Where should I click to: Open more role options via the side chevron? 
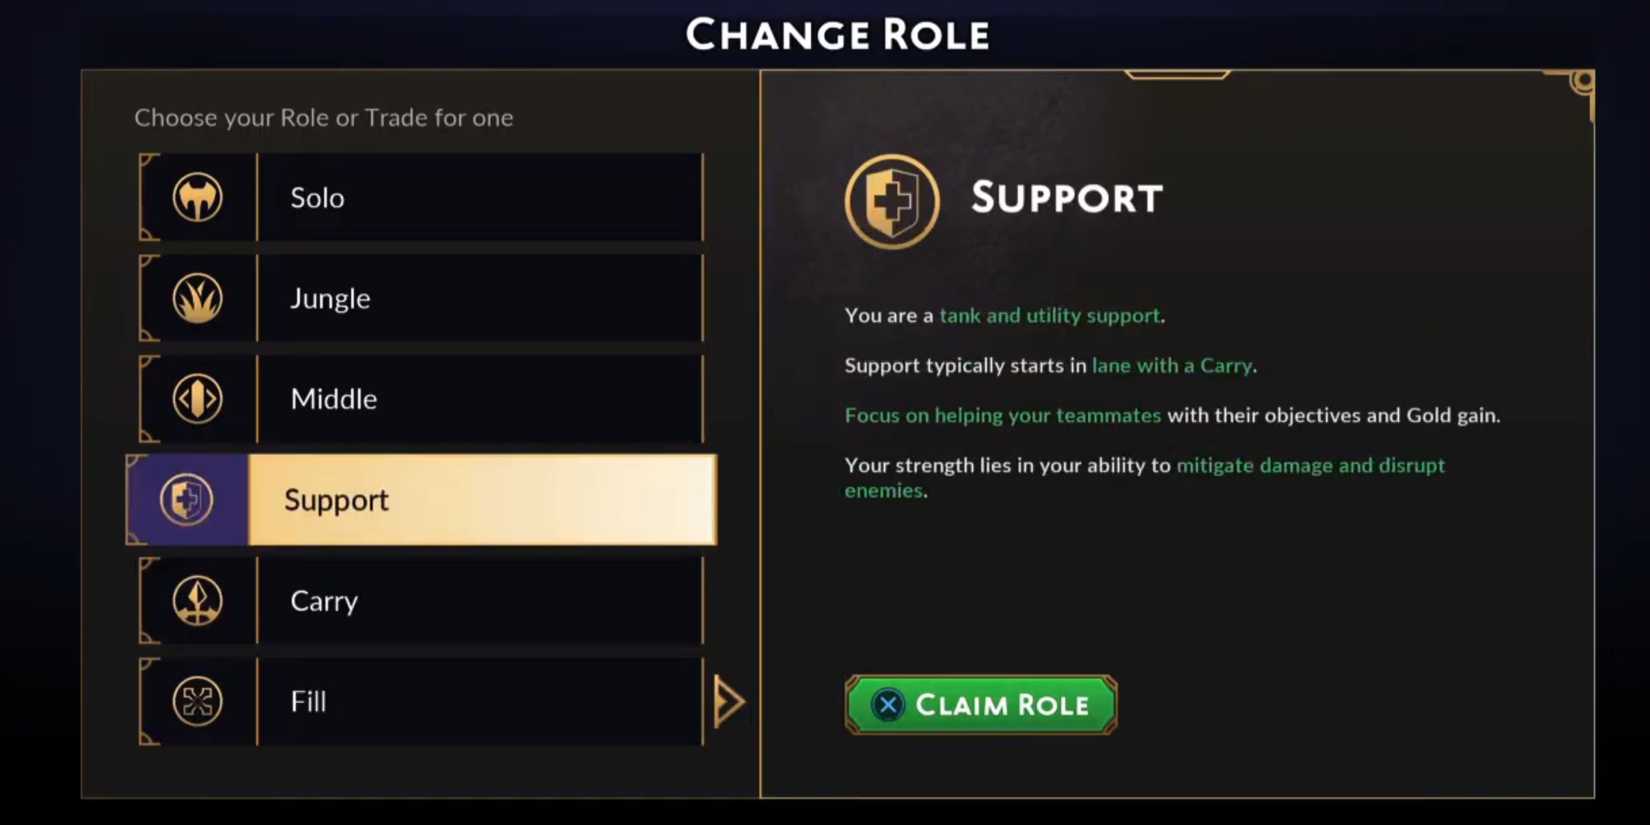pos(731,700)
